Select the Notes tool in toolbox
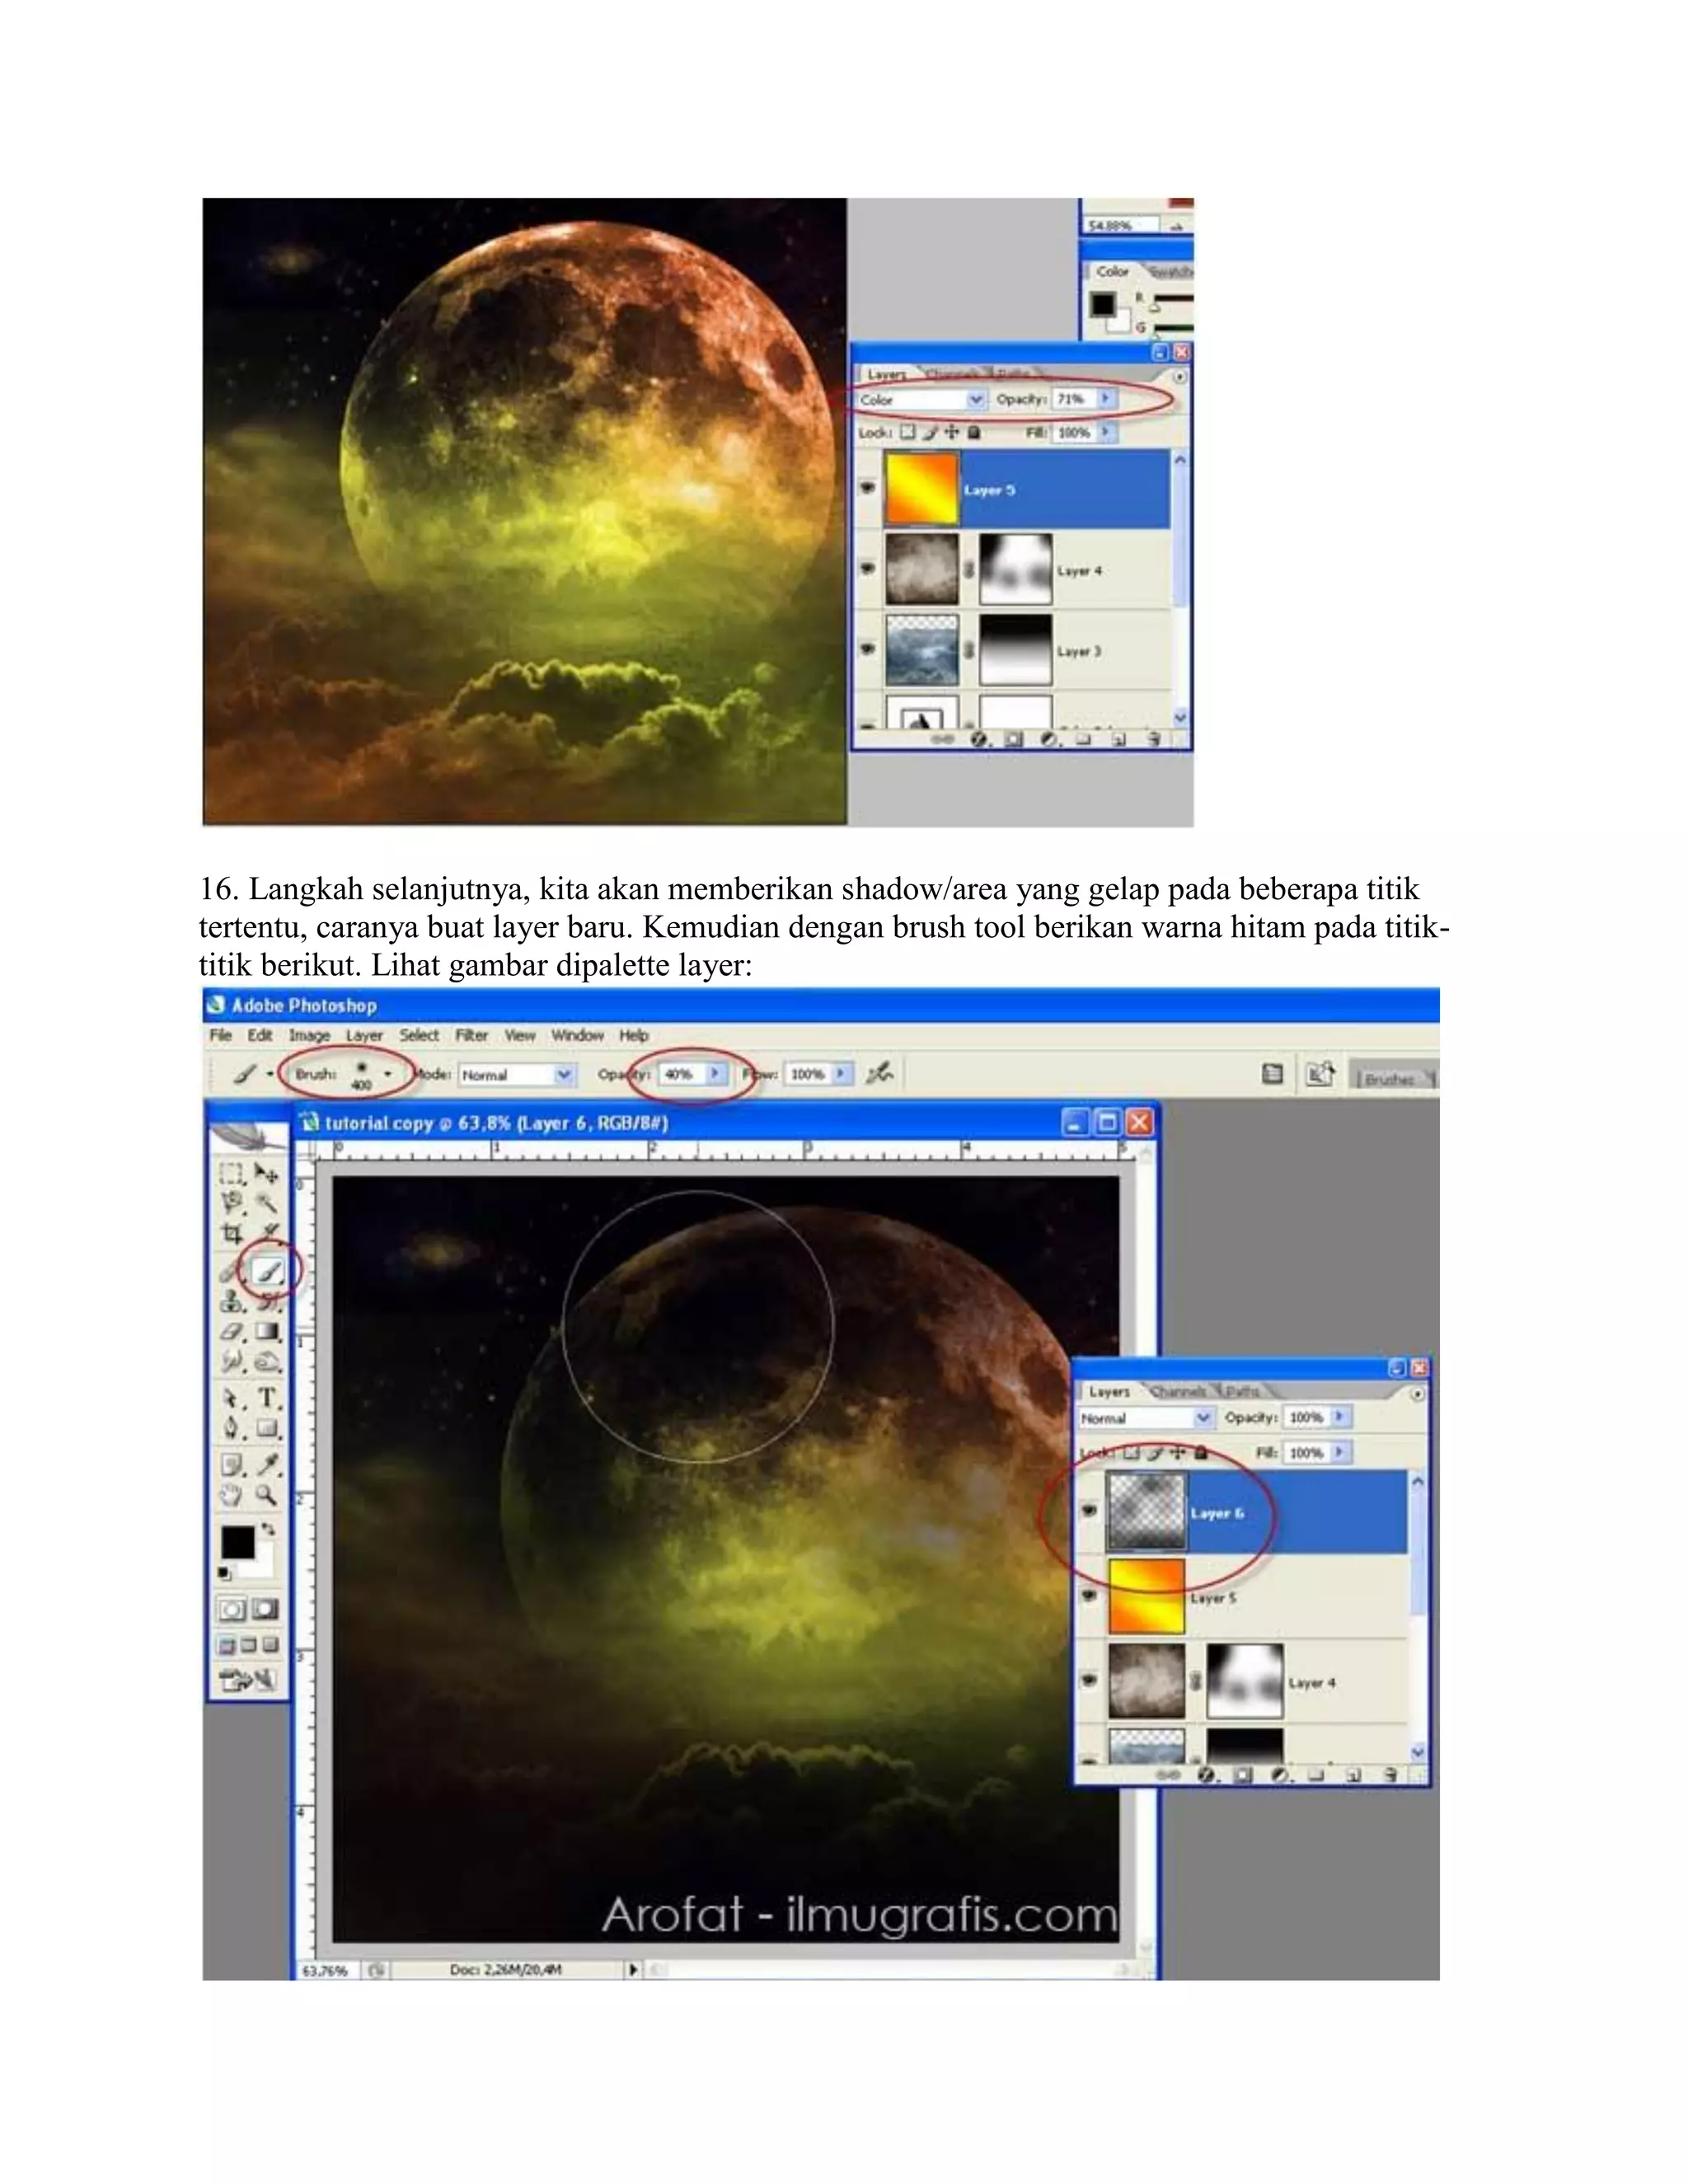Viewport: 1688px width, 2184px height. click(232, 1465)
